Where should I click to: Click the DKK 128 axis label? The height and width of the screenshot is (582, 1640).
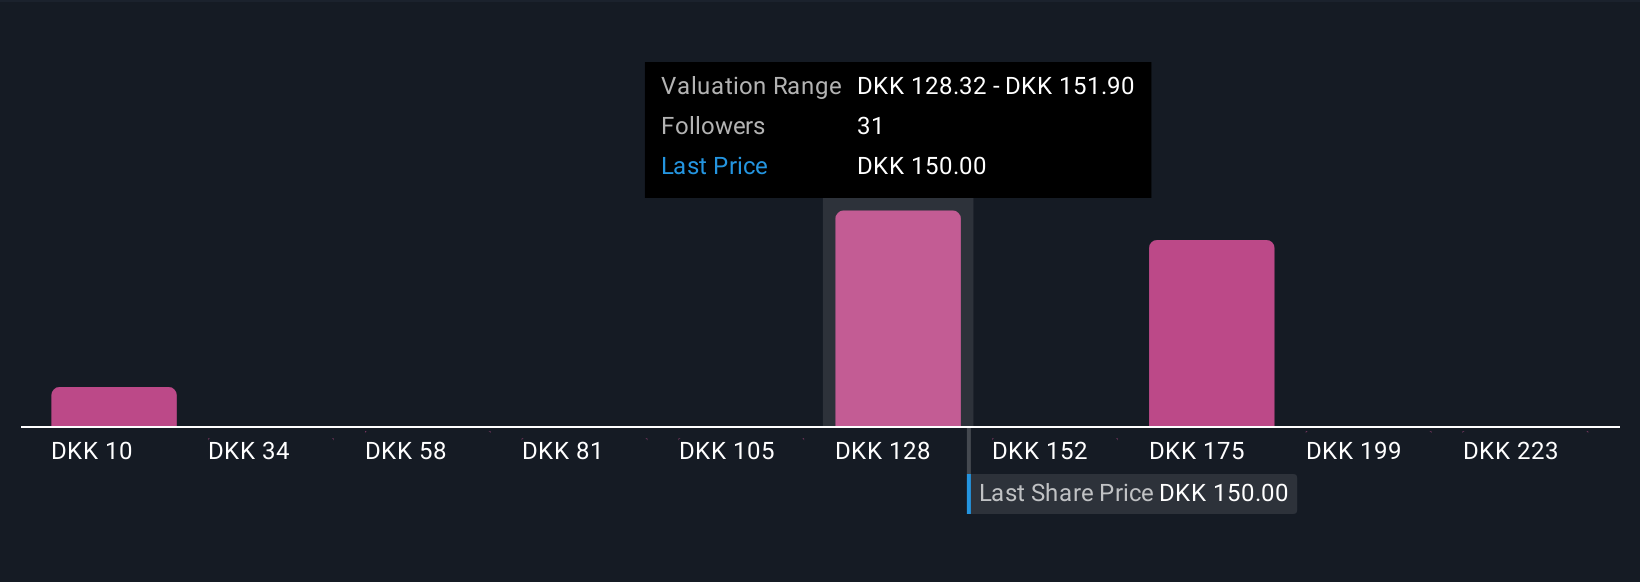tap(883, 451)
